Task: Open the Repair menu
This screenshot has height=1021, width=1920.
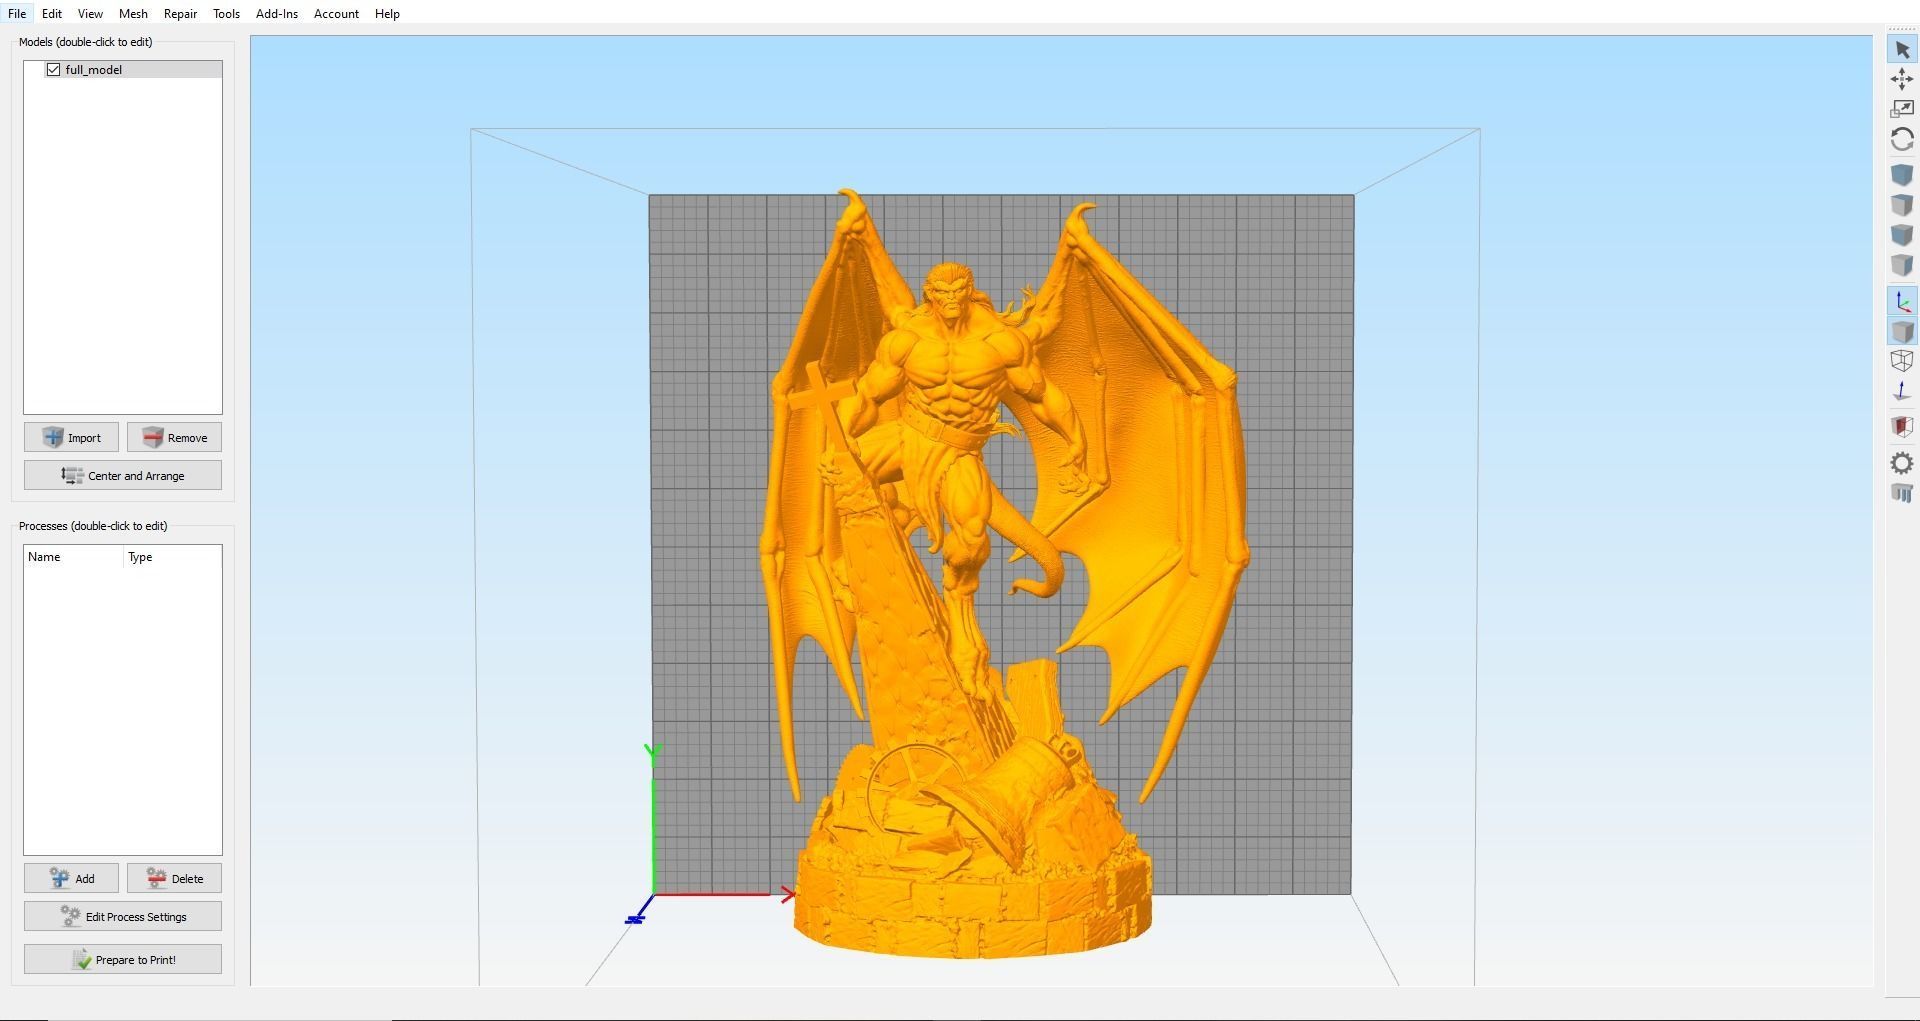Action: pos(180,13)
